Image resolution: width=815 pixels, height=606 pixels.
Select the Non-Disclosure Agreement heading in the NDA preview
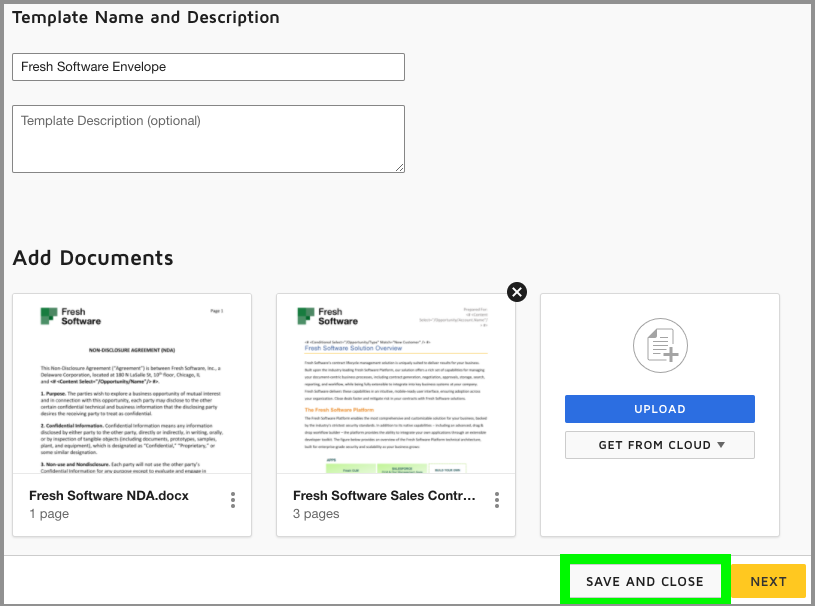coord(132,352)
